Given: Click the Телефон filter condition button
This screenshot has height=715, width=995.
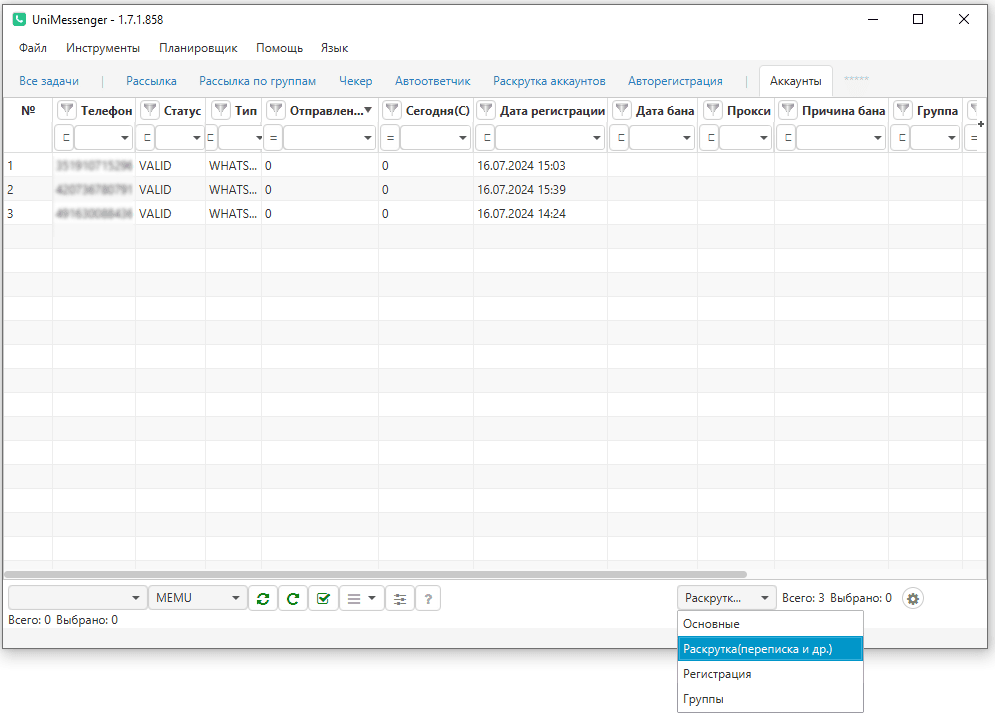Looking at the screenshot, I should 65,138.
